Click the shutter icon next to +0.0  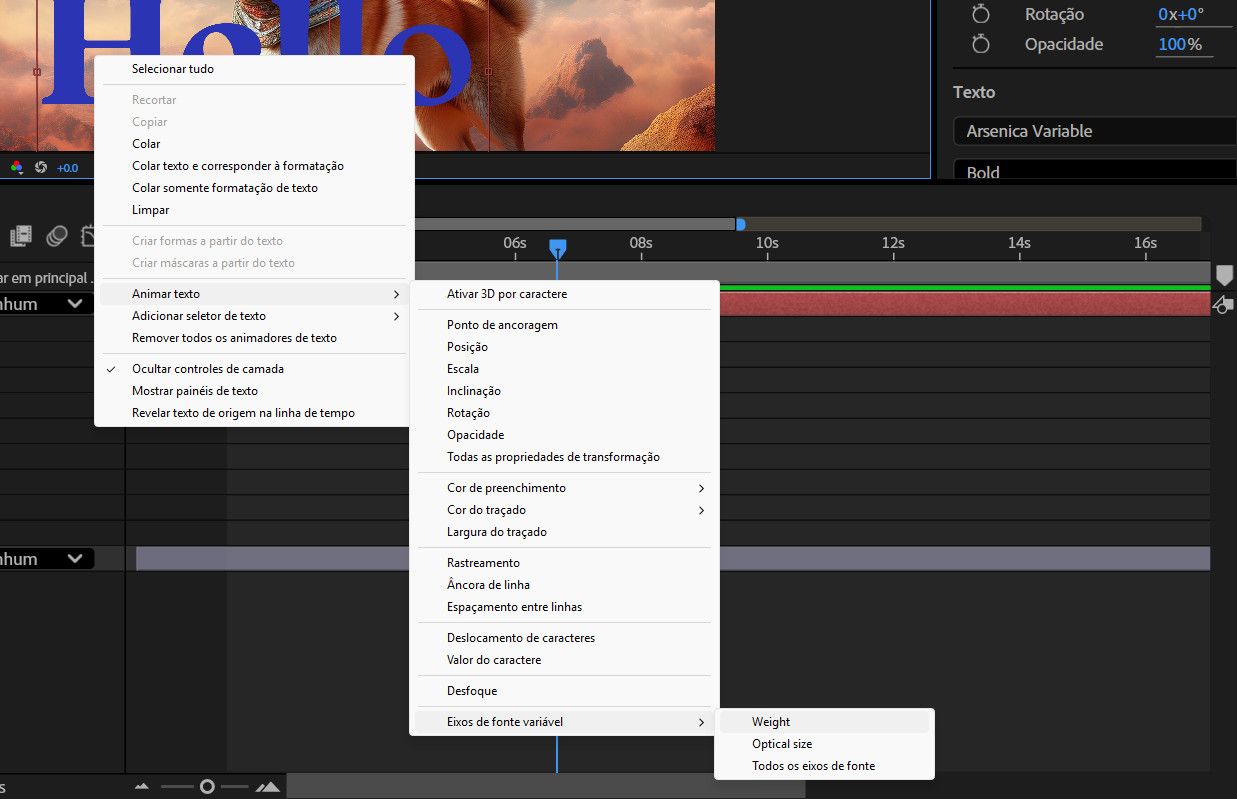tap(41, 167)
